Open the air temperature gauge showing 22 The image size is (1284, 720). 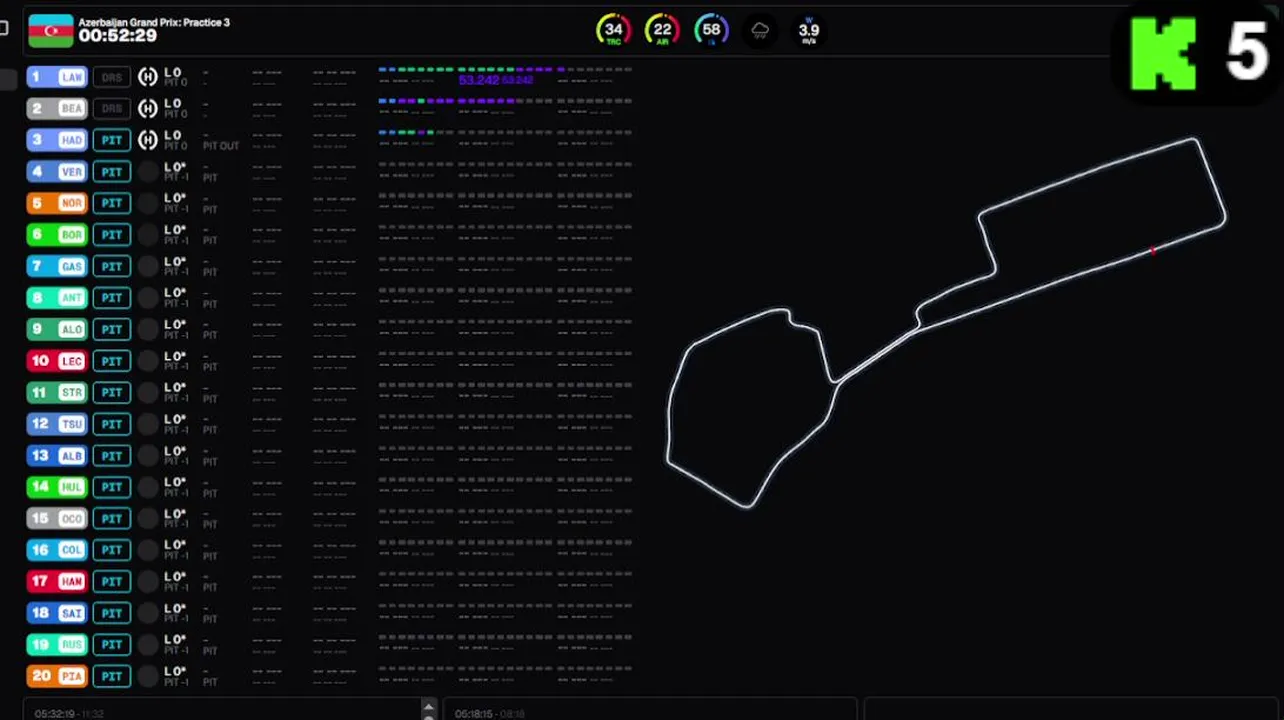coord(662,30)
